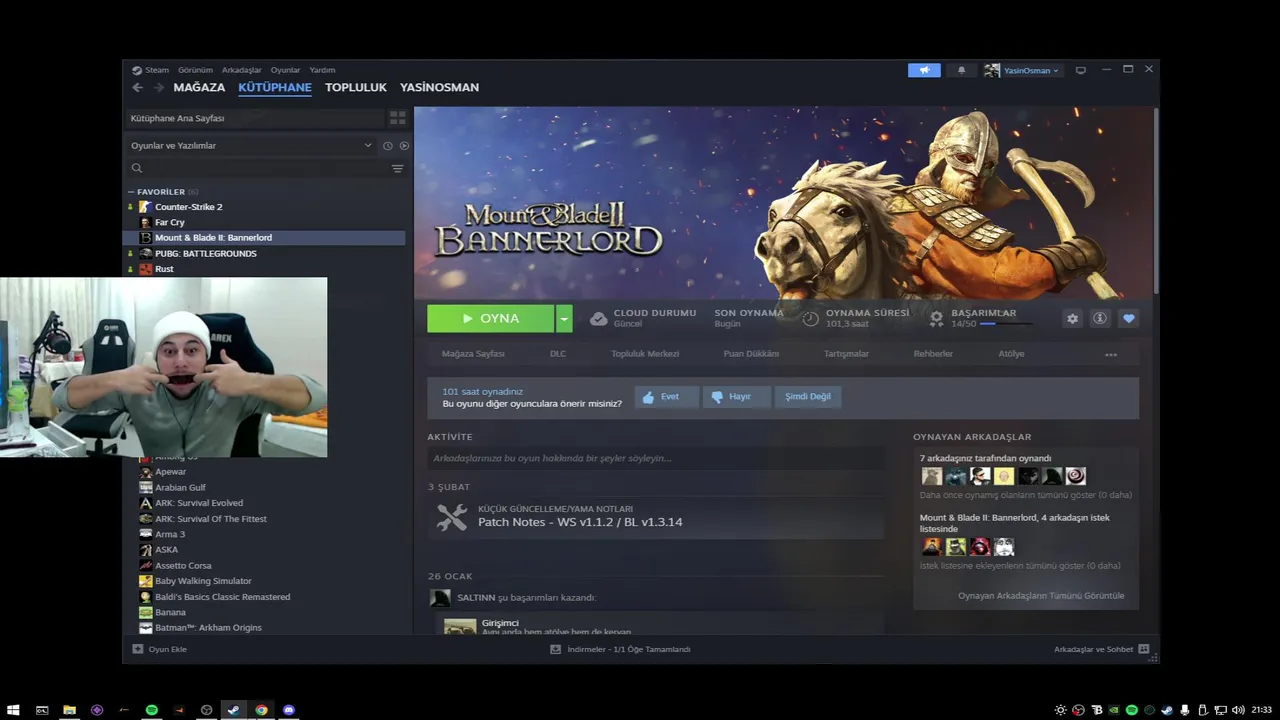Open Steam menu
This screenshot has width=1280, height=720.
[157, 70]
